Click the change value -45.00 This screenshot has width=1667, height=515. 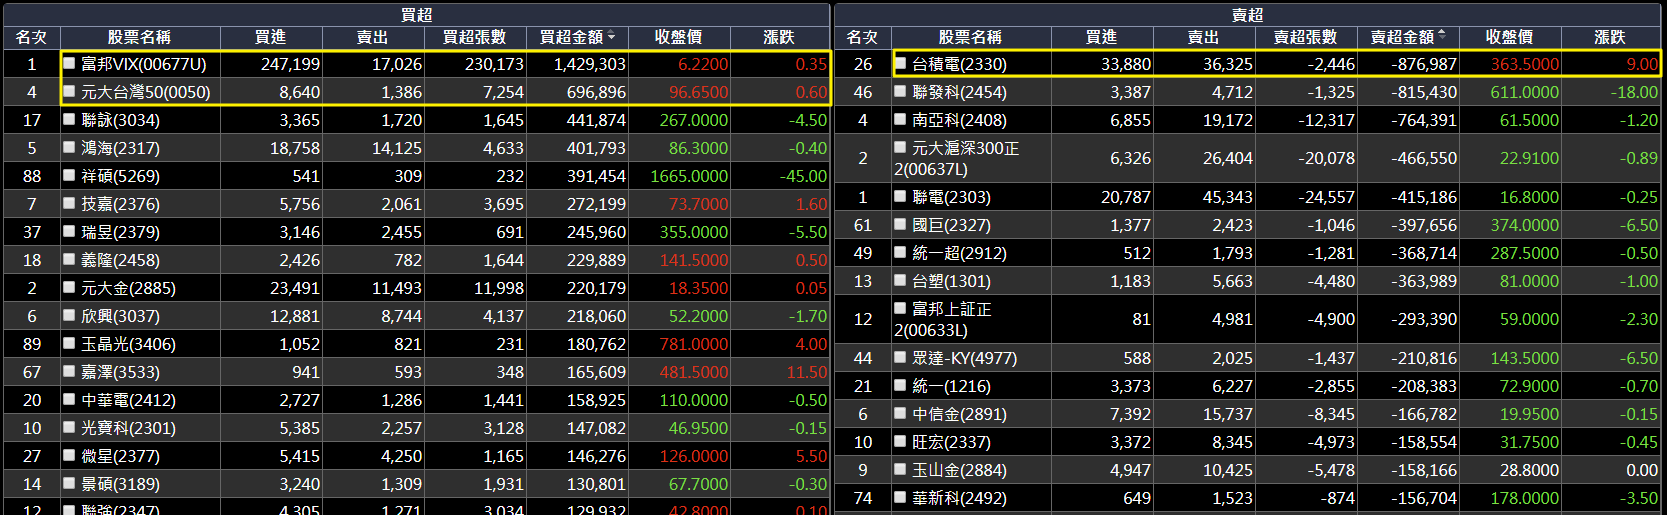(x=804, y=176)
